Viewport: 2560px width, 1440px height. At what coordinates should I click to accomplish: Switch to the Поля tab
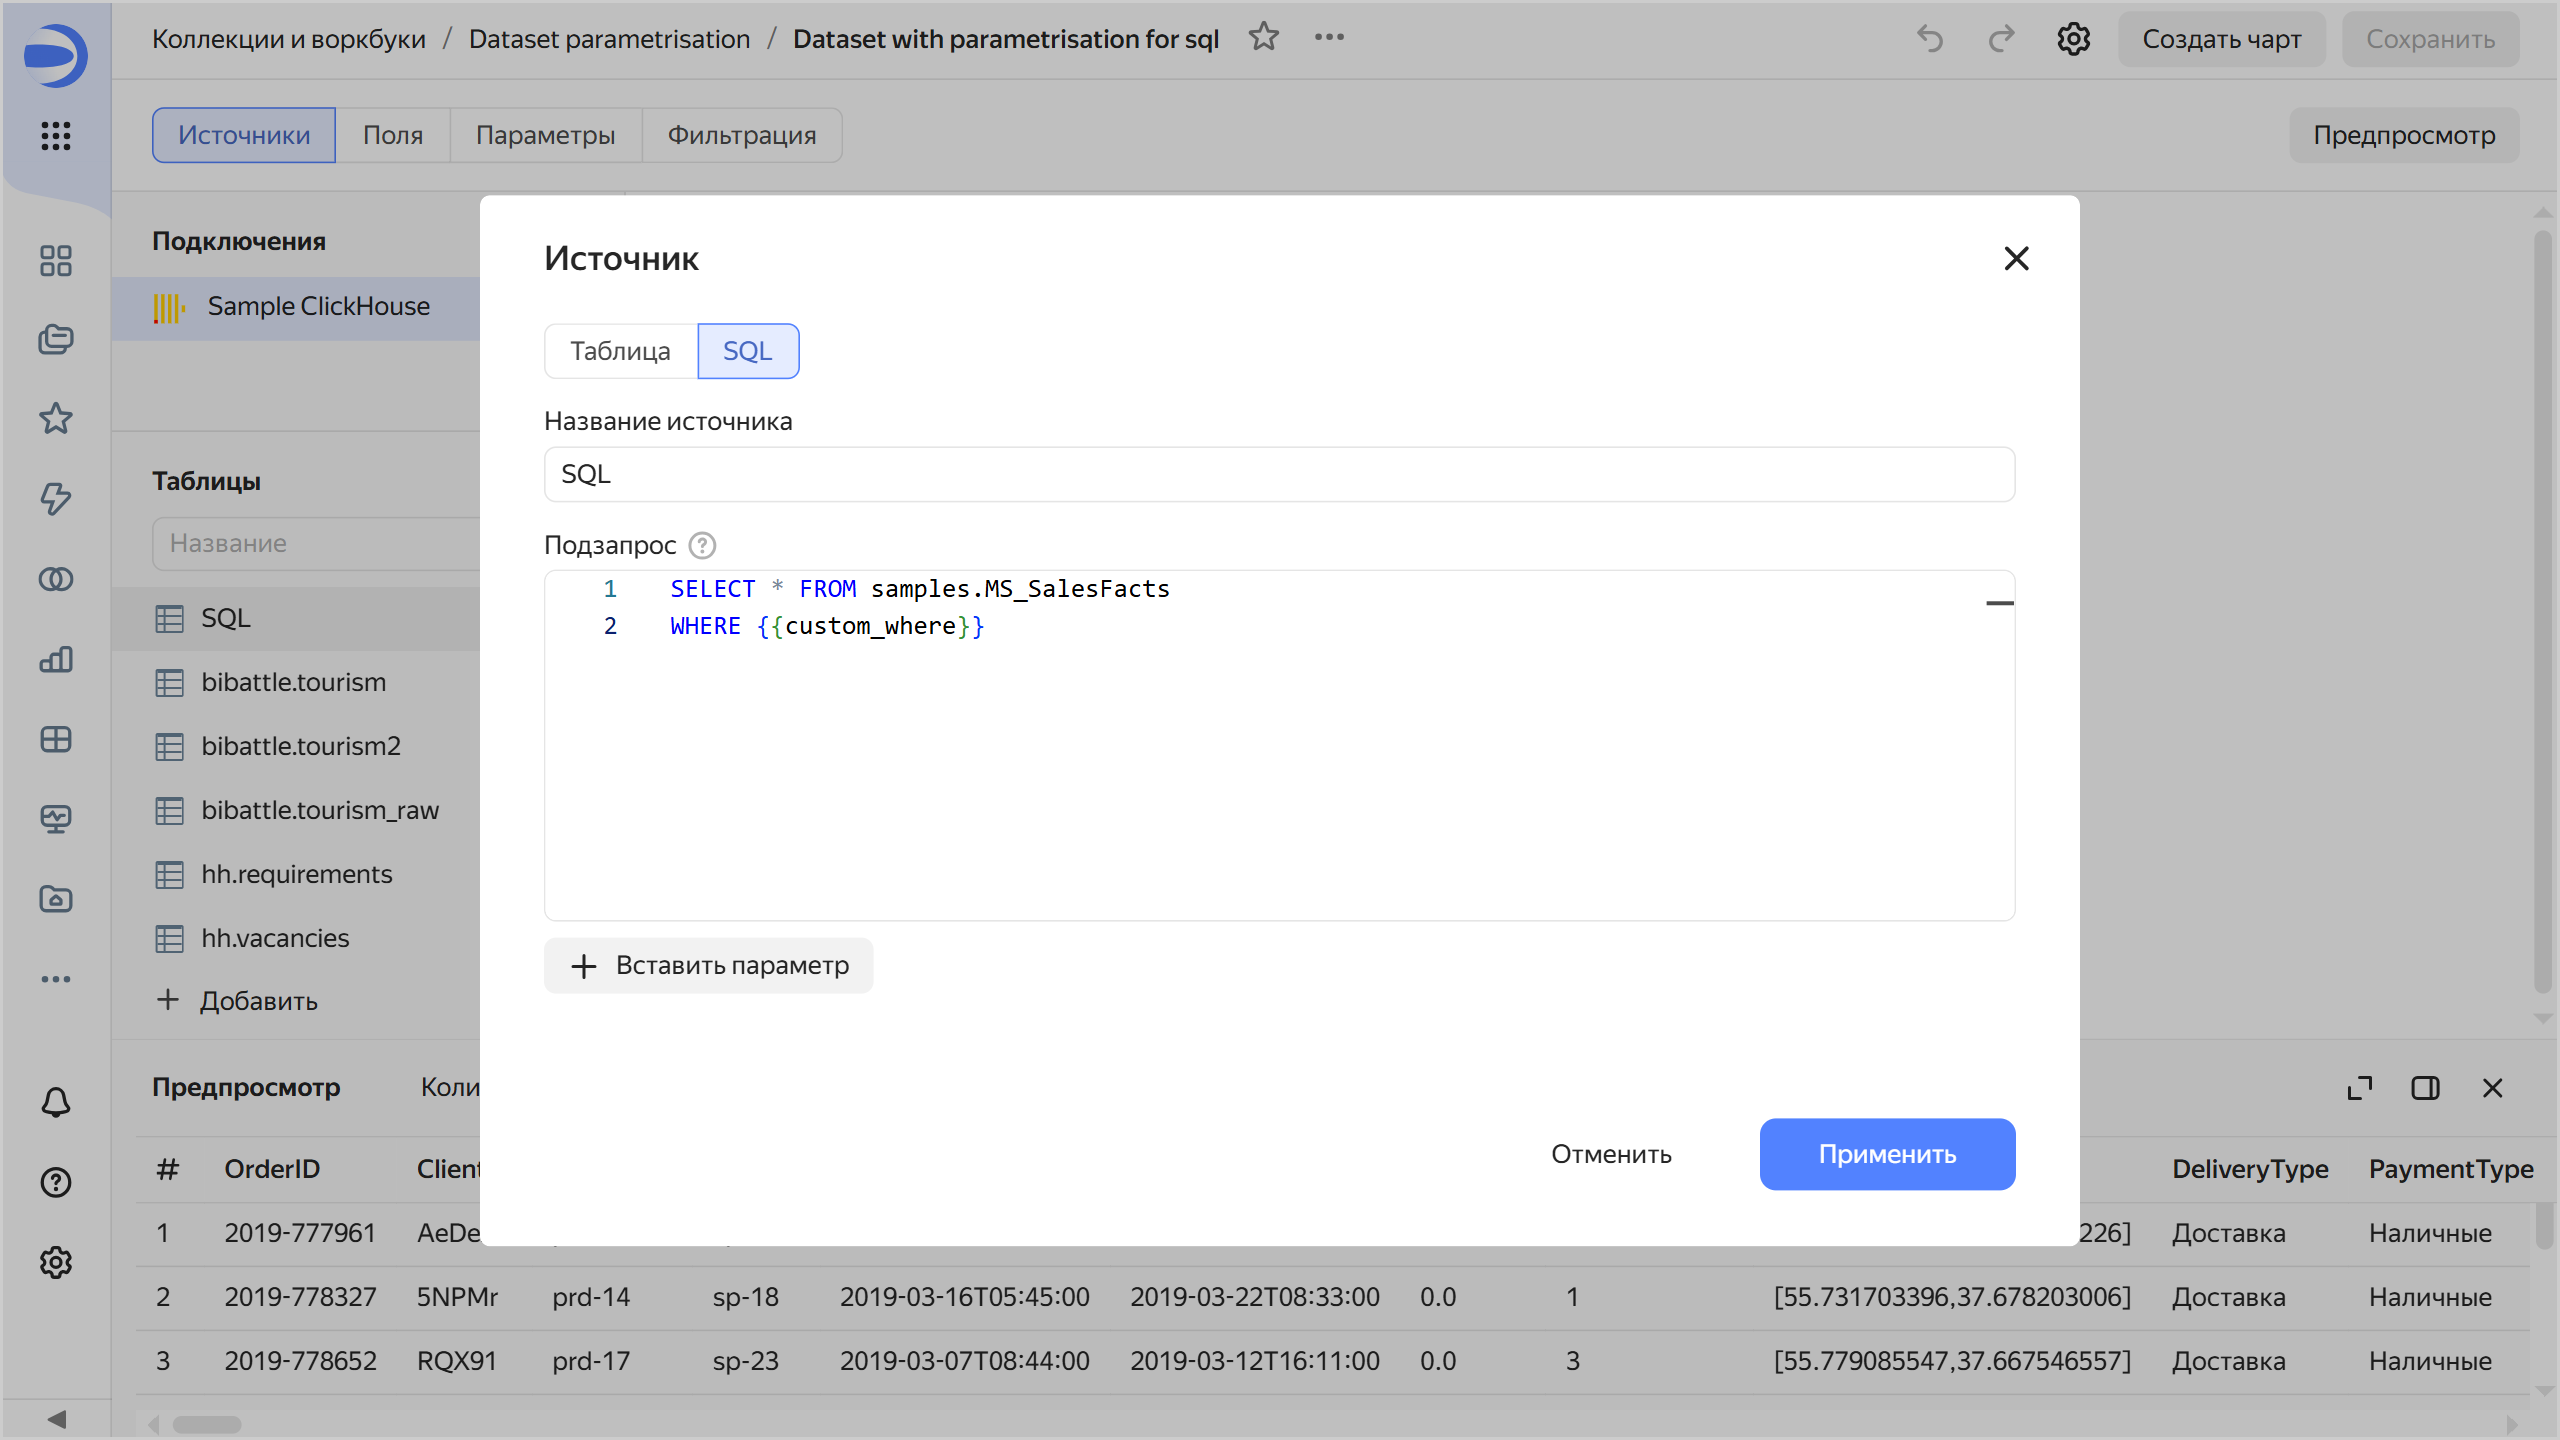[392, 135]
